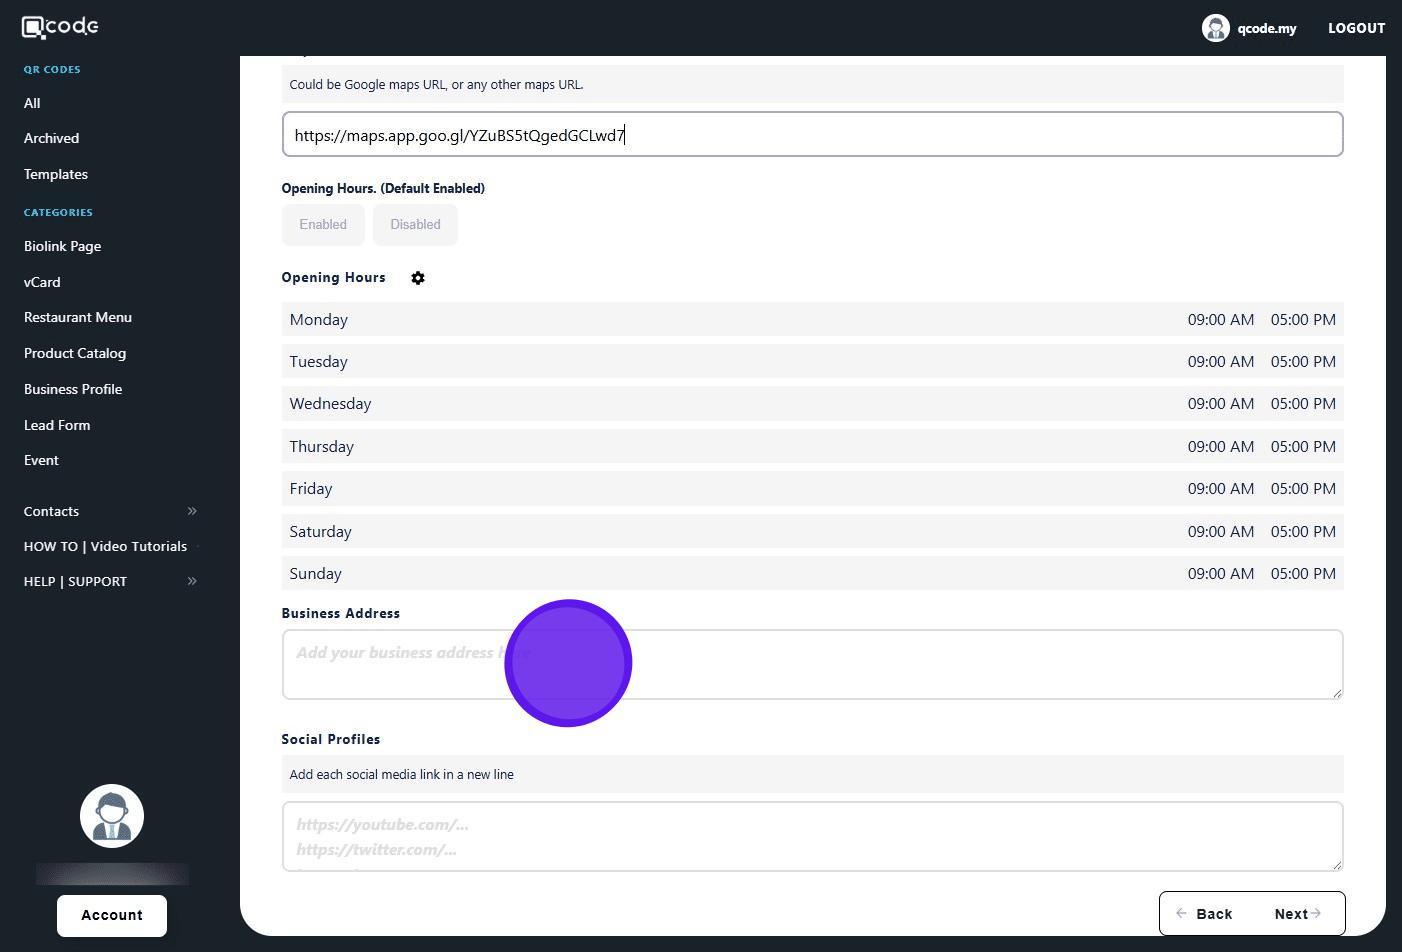
Task: Enable Opening Hours with Enabled button
Action: [323, 225]
